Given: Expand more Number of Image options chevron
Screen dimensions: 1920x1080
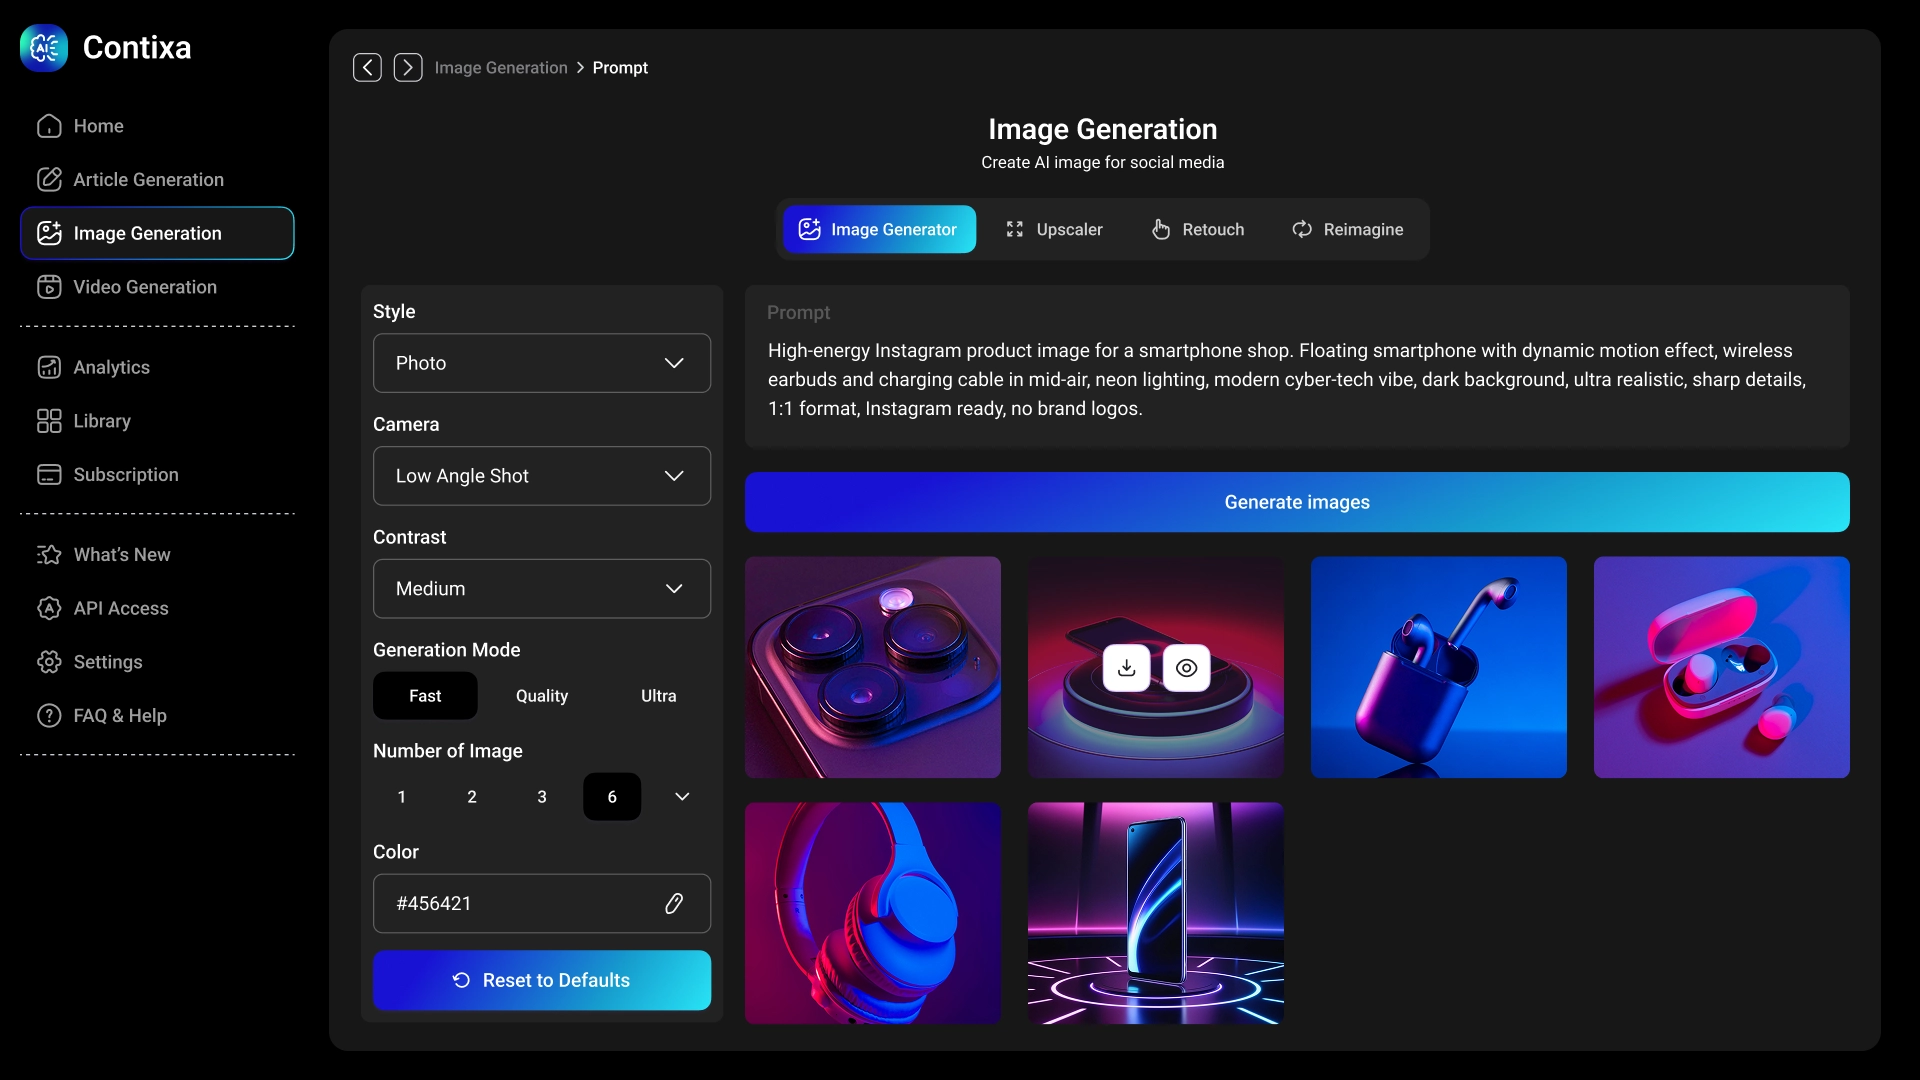Looking at the screenshot, I should [682, 797].
